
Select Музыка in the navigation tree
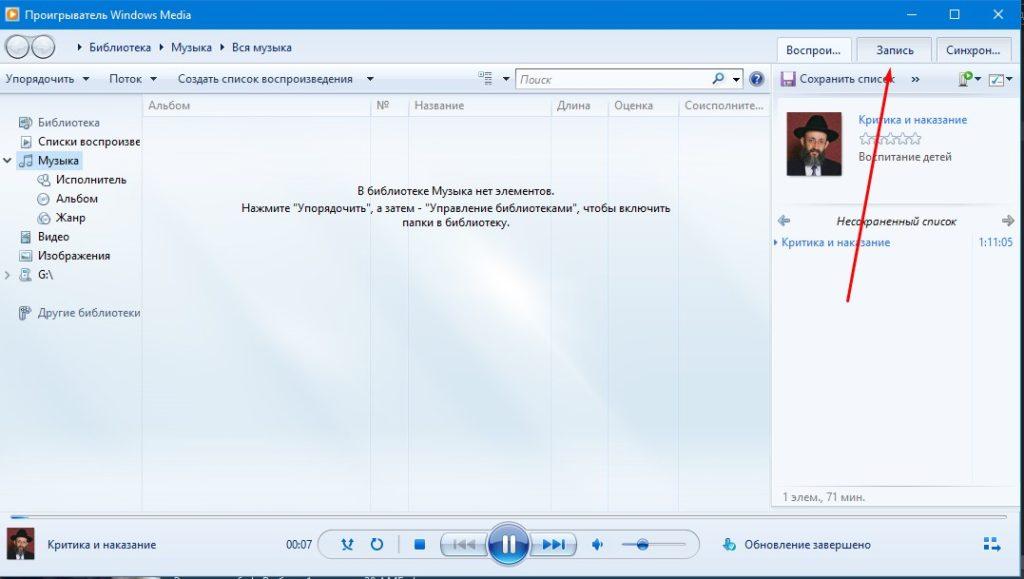coord(50,160)
